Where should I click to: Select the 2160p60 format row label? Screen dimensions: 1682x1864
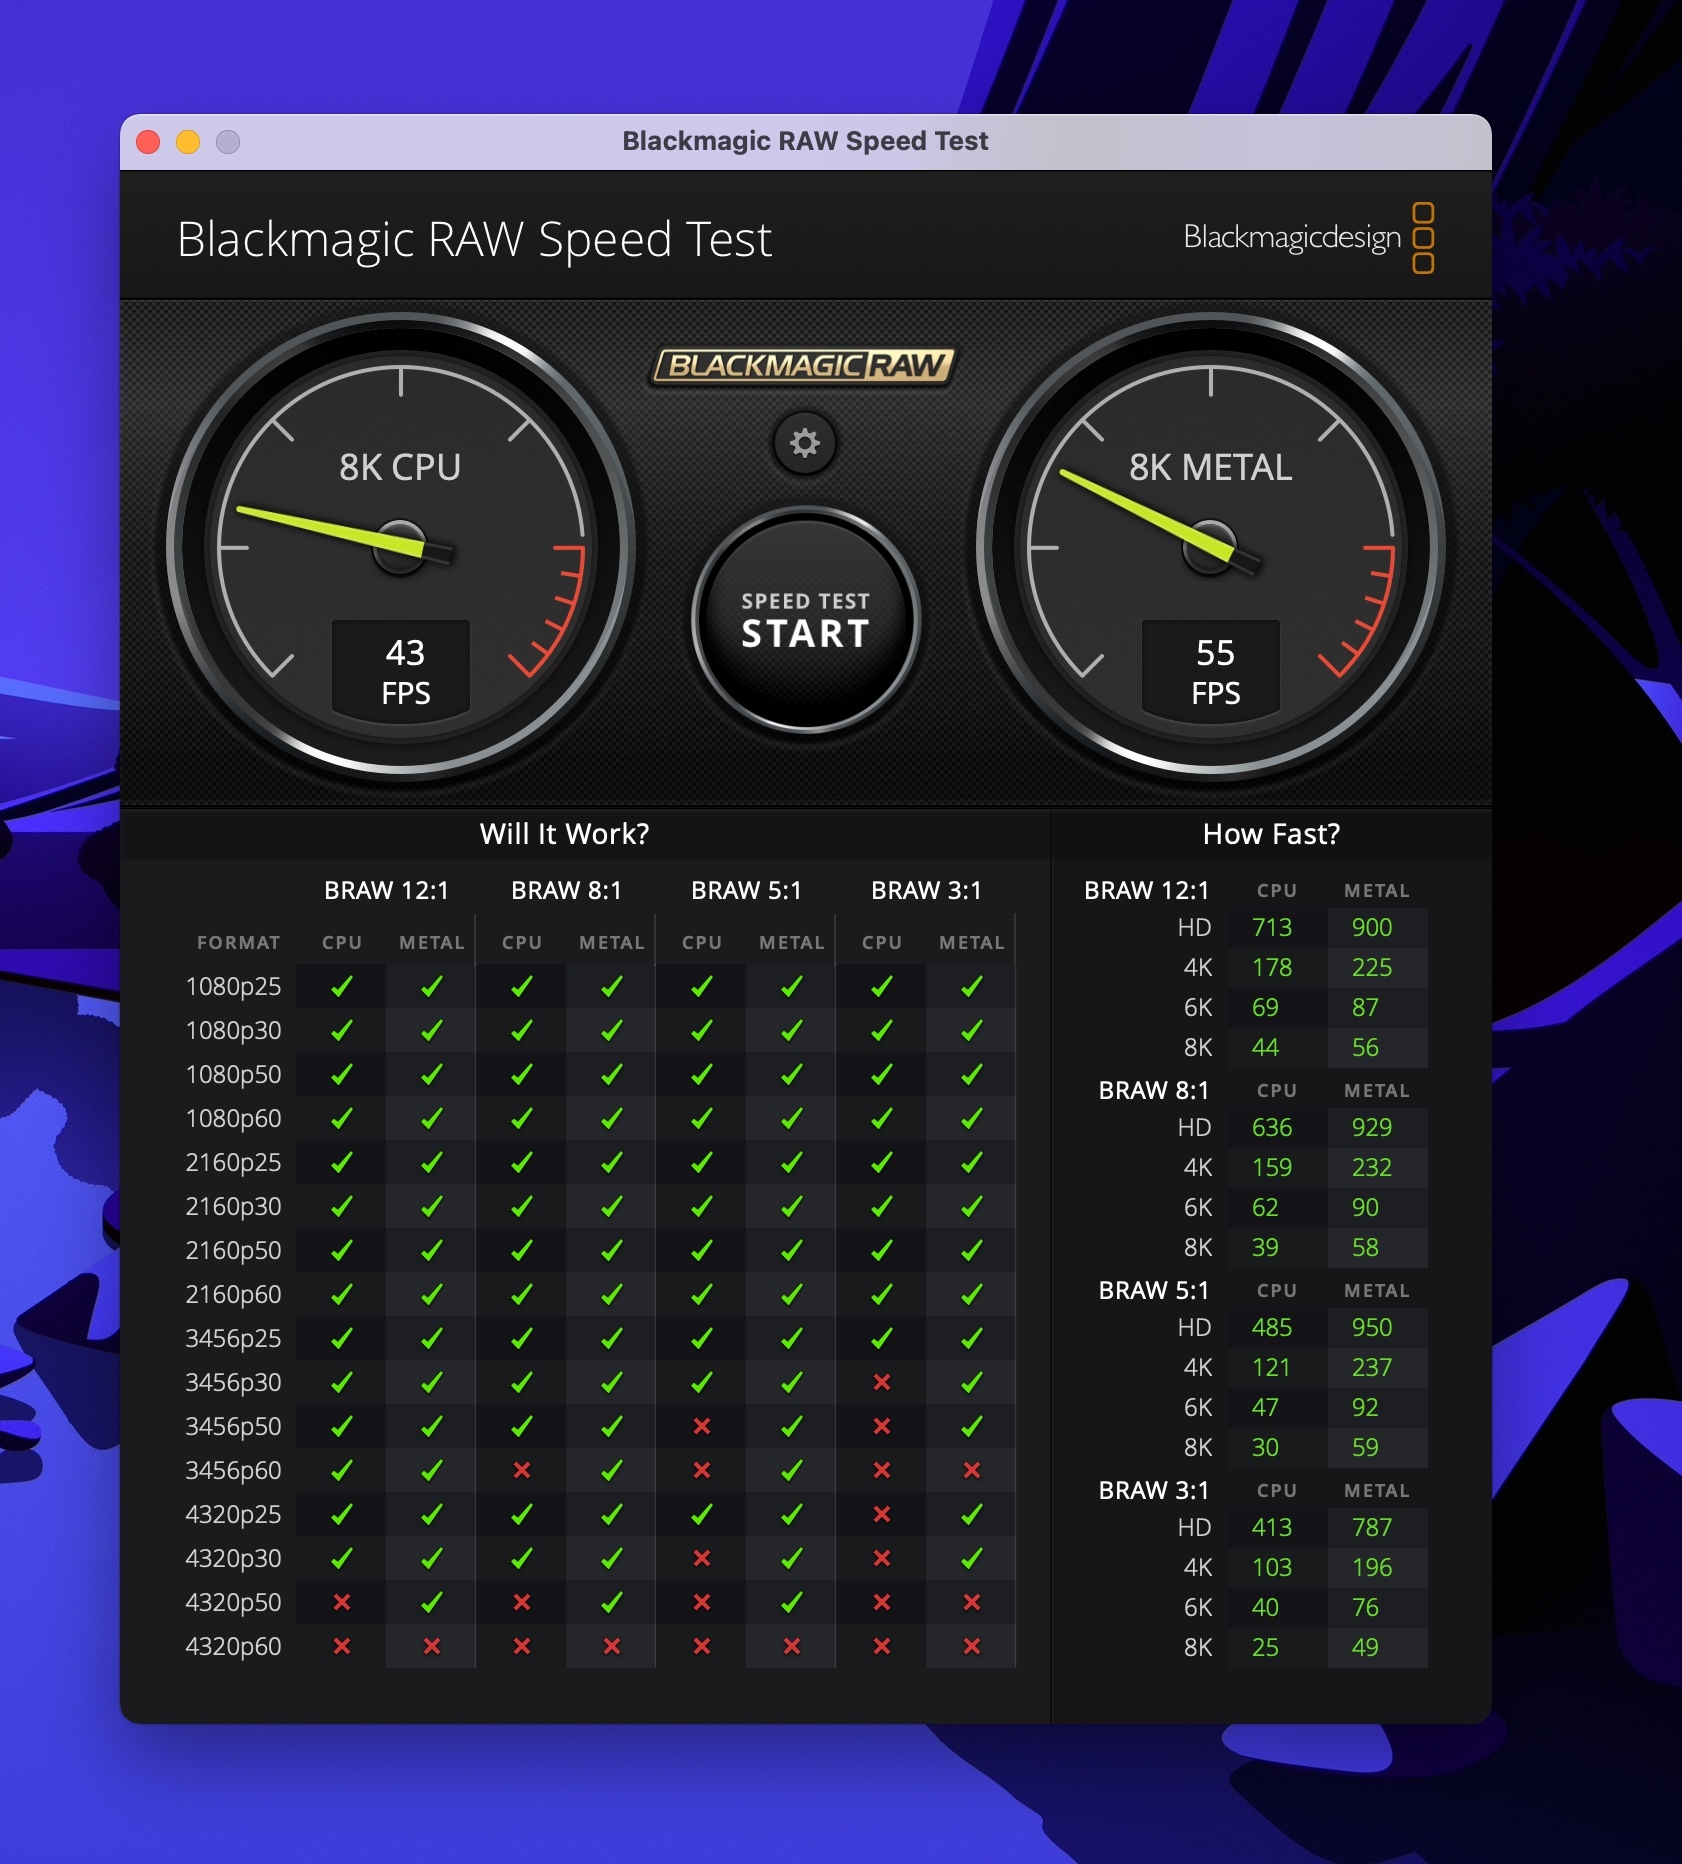coord(233,1295)
